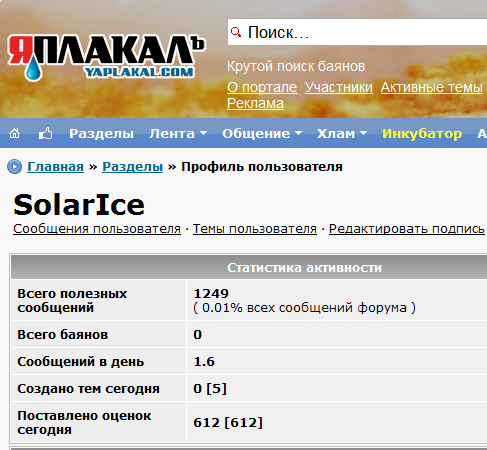The width and height of the screenshot is (487, 450).
Task: Expand the Общение dropdown menu
Action: (262, 134)
